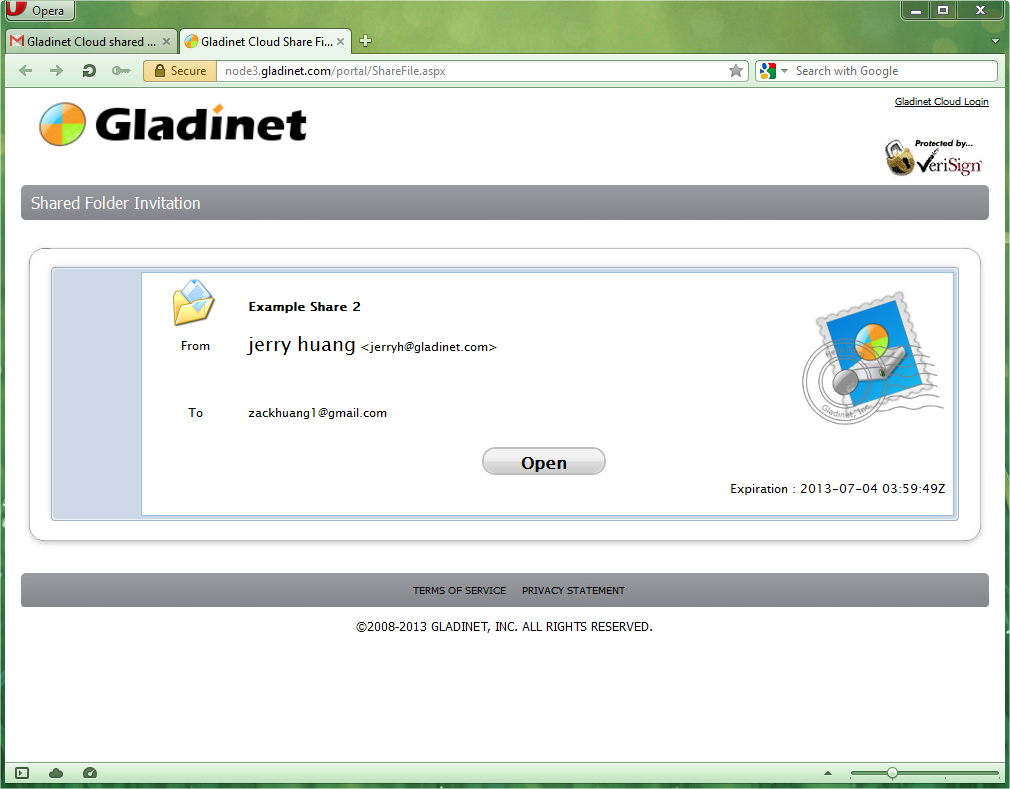Screen dimensions: 1010x789
Task: Click the Expiration date text
Action: click(x=837, y=489)
